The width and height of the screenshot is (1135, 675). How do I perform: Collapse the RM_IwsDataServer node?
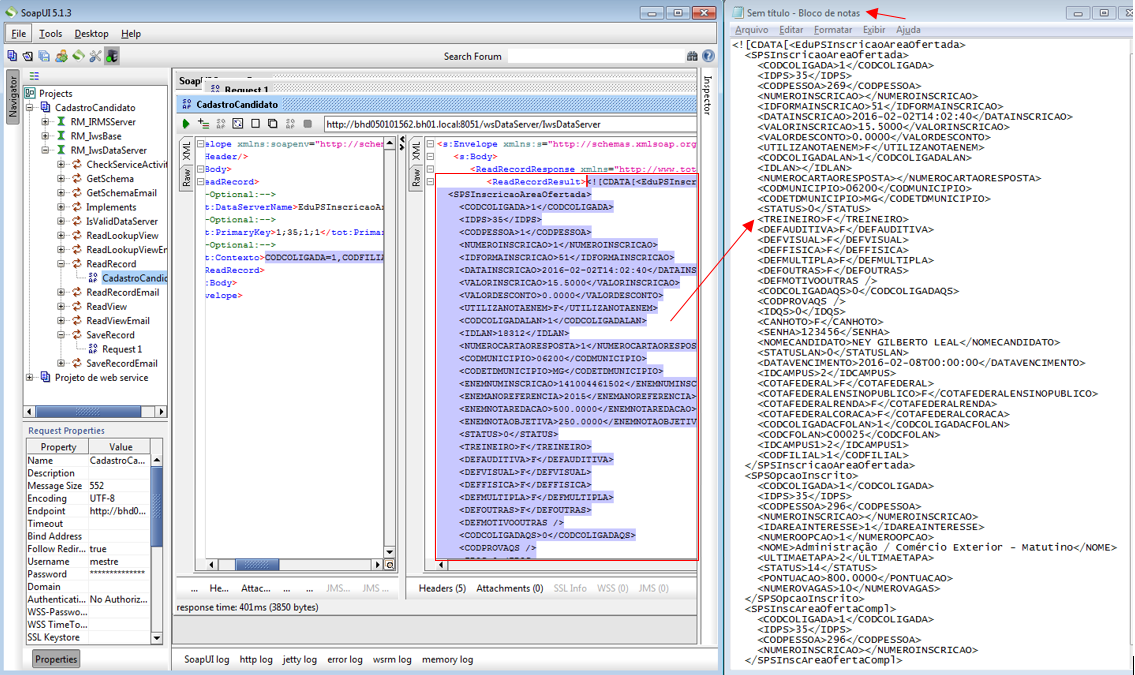(45, 150)
